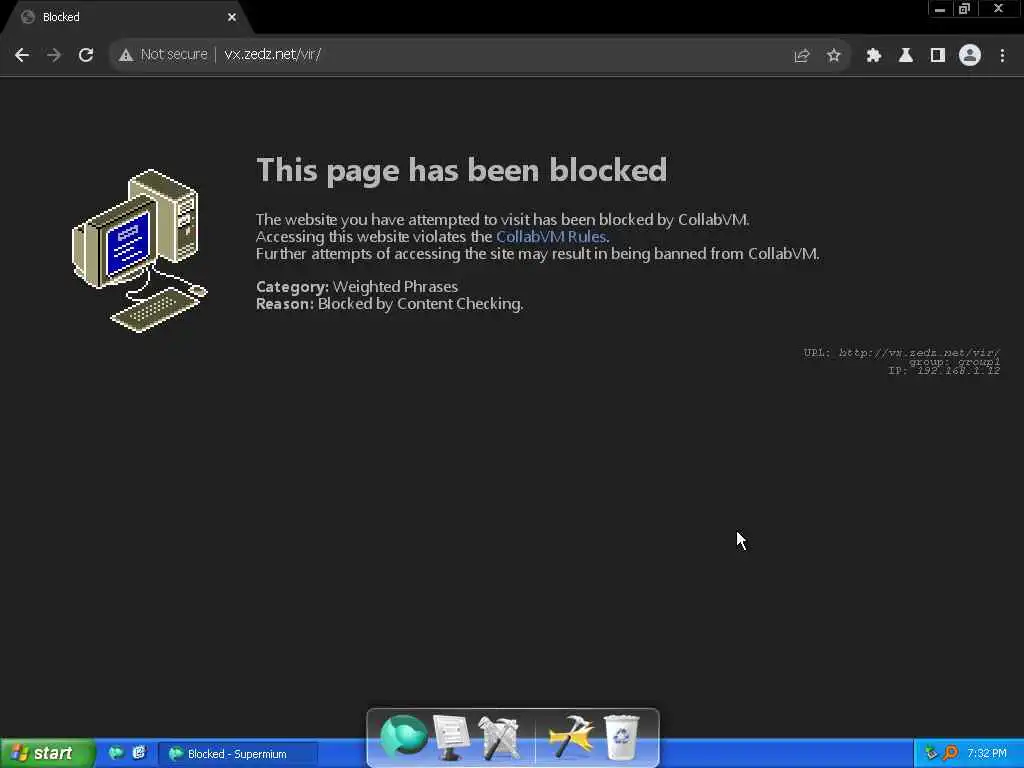Viewport: 1024px width, 768px height.
Task: Open the Windows start menu
Action: point(46,754)
